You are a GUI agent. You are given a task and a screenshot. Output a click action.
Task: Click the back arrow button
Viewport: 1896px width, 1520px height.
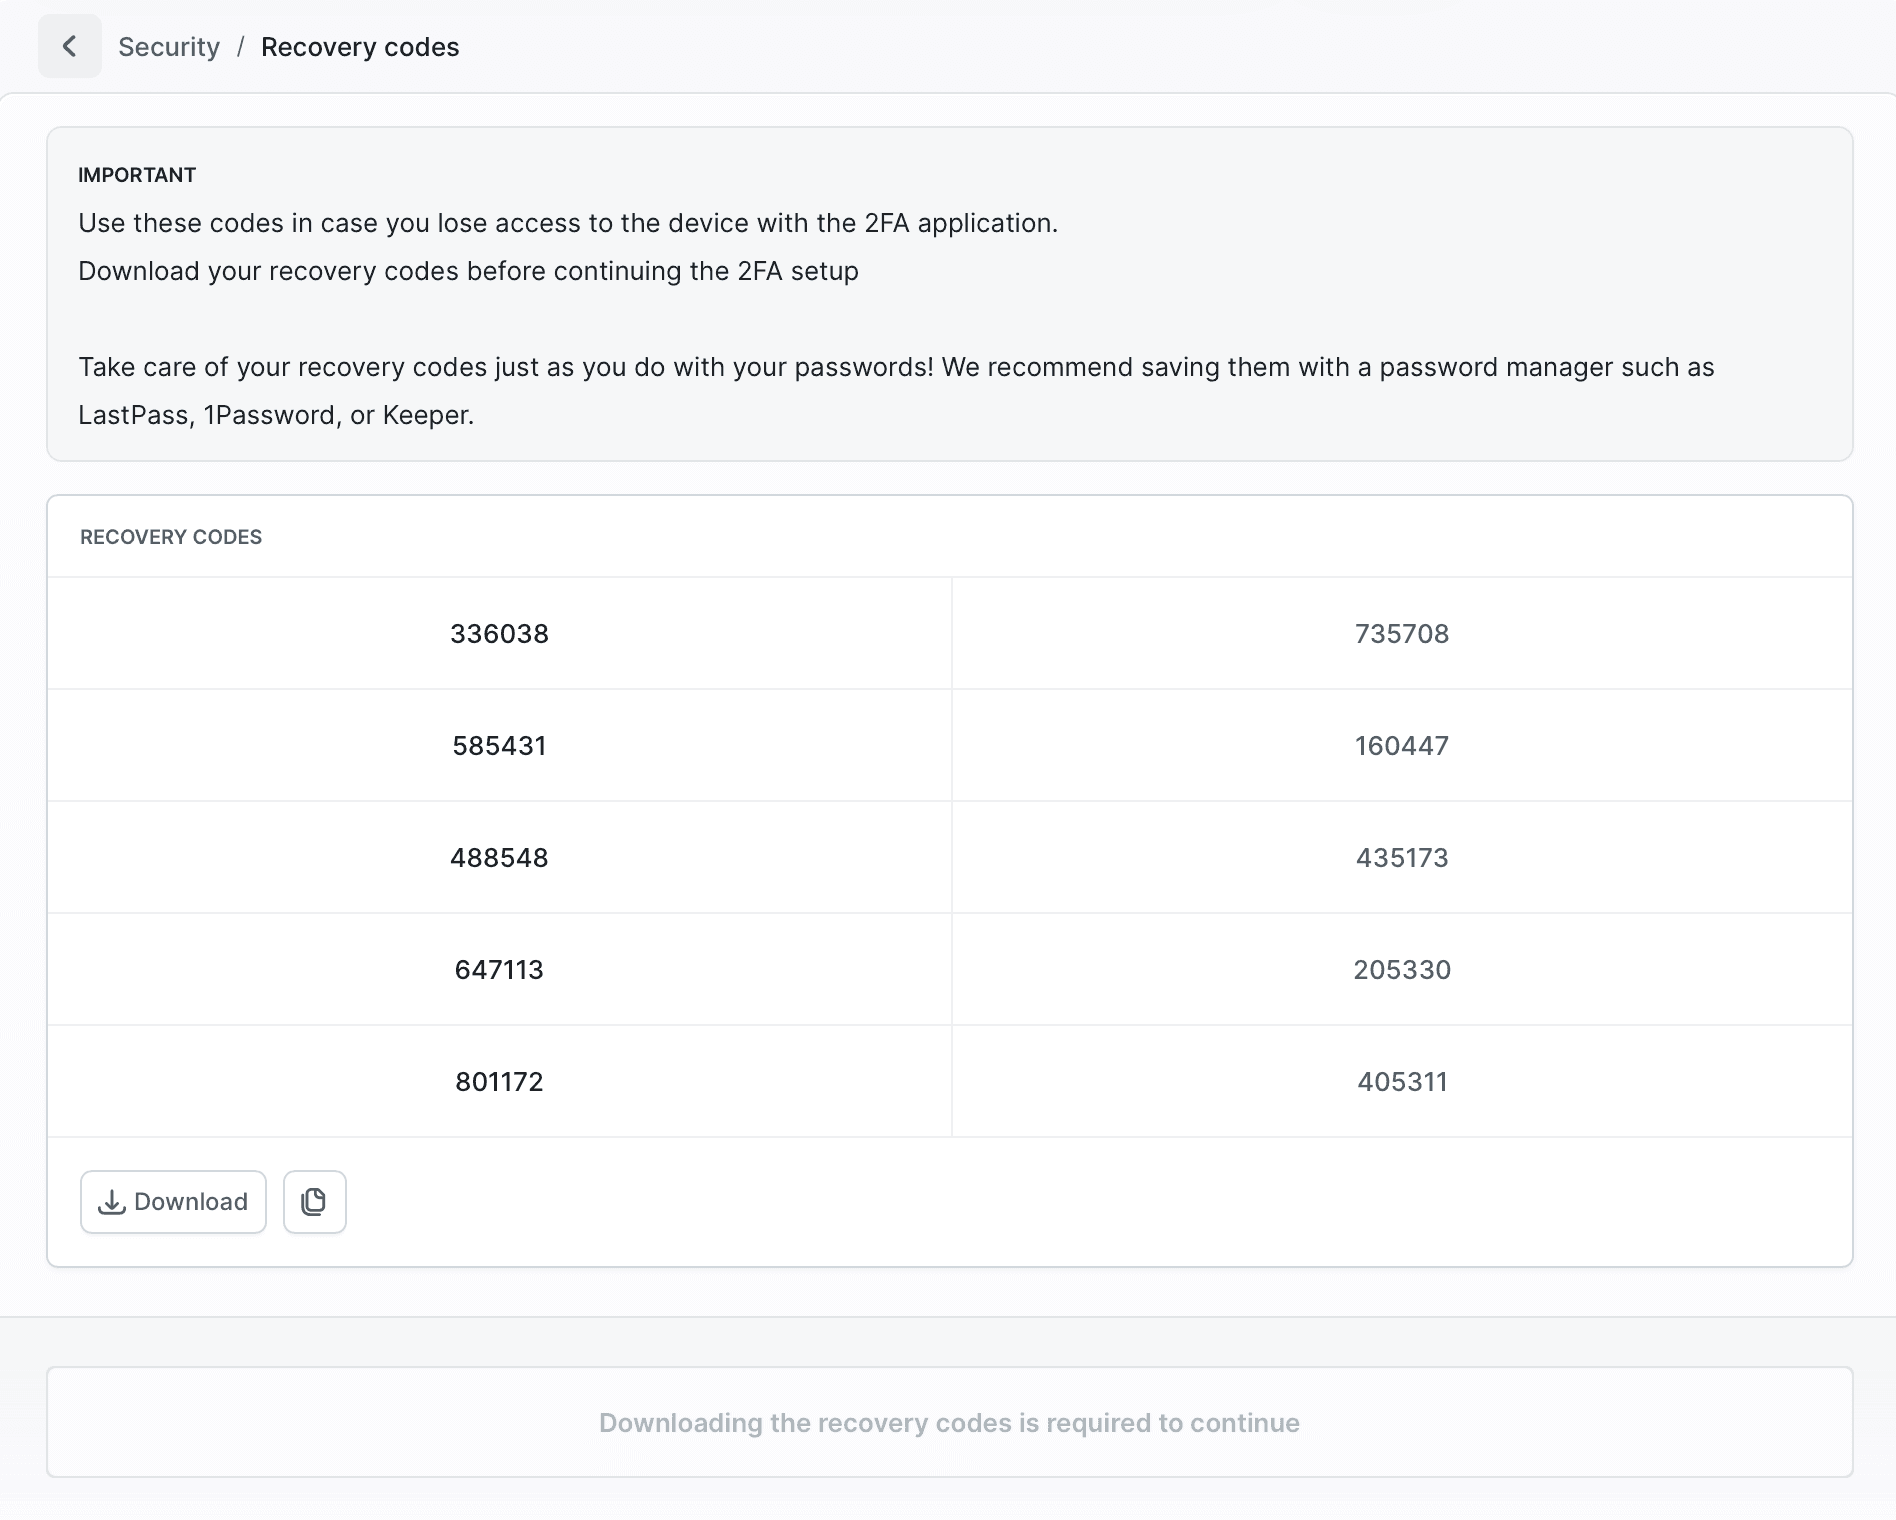pyautogui.click(x=69, y=46)
